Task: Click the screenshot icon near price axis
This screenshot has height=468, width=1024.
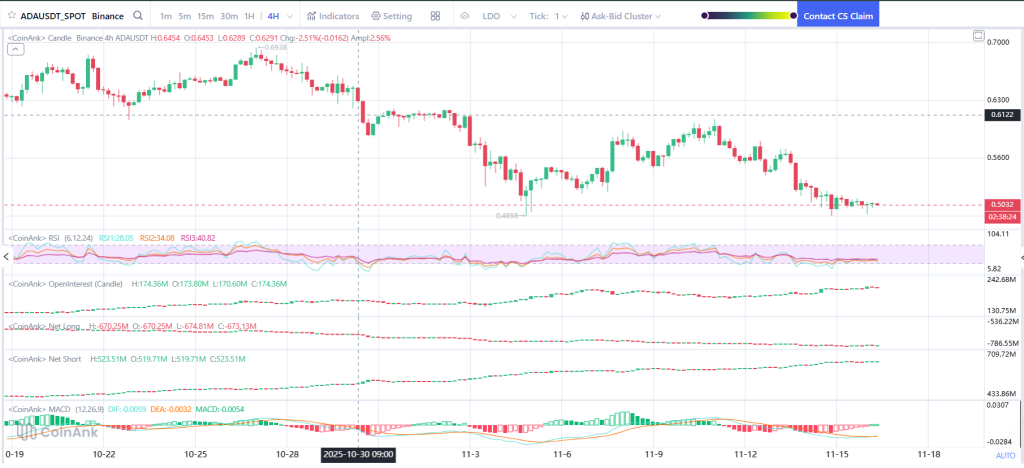Action: [979, 36]
